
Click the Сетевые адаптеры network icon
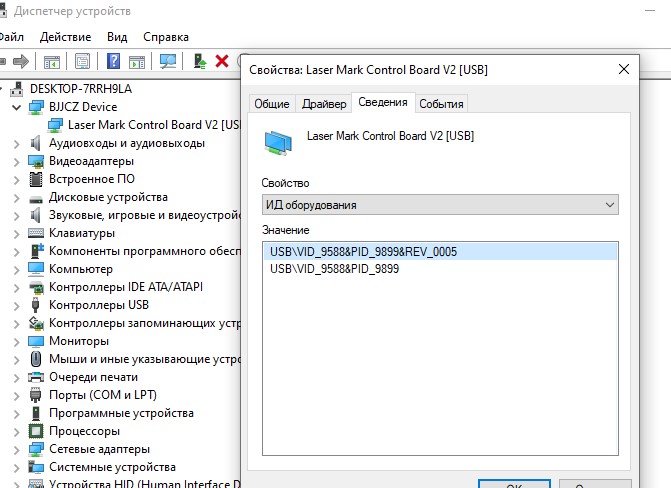click(x=36, y=449)
